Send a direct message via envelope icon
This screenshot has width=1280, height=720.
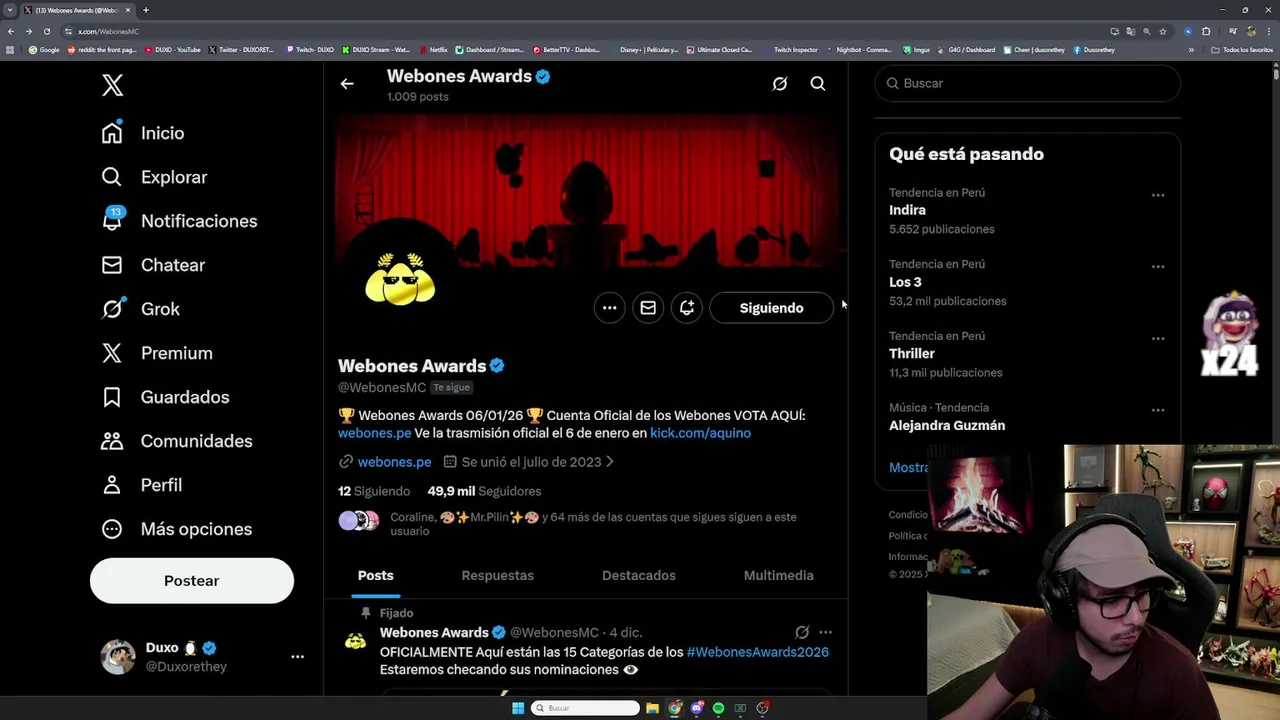pyautogui.click(x=648, y=308)
